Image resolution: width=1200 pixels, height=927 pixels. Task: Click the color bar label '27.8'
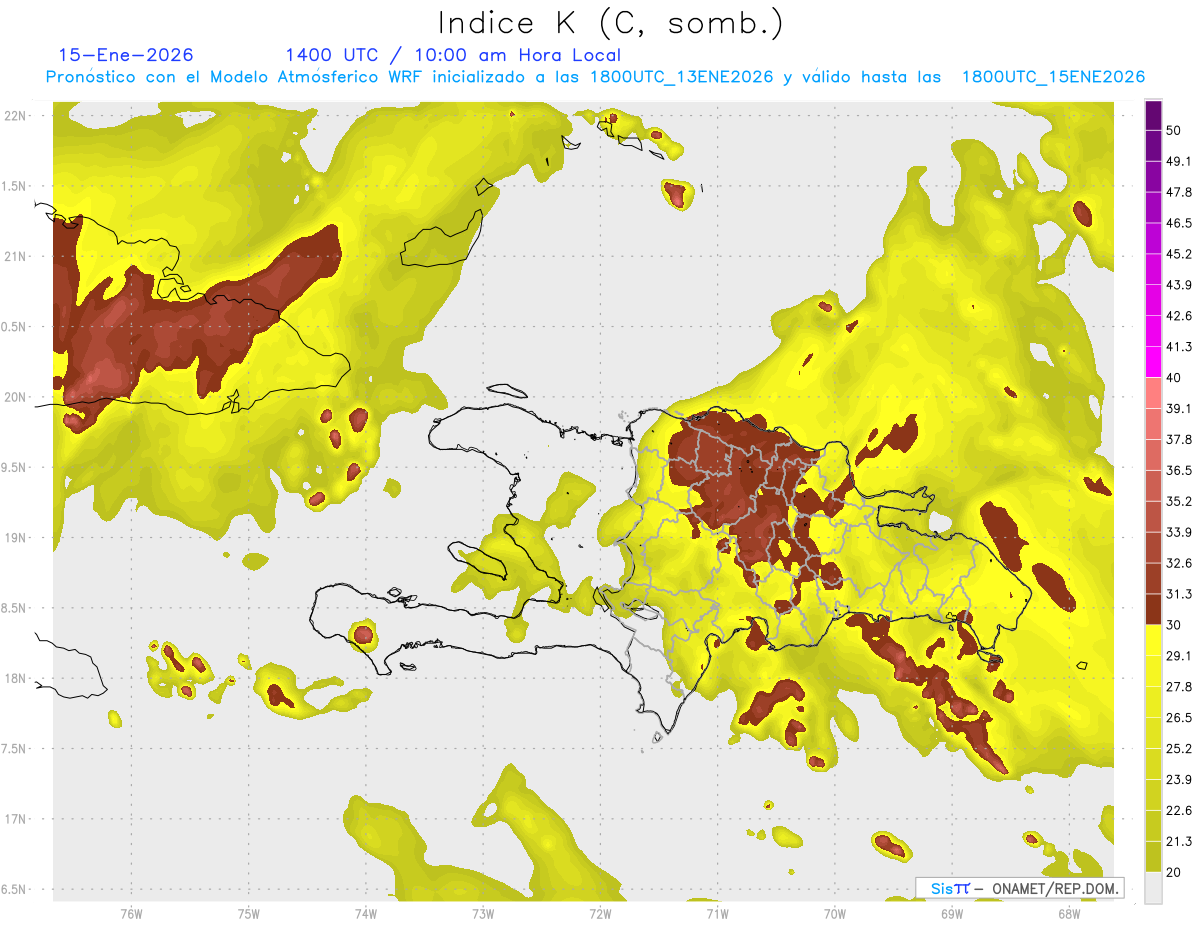point(1179,687)
